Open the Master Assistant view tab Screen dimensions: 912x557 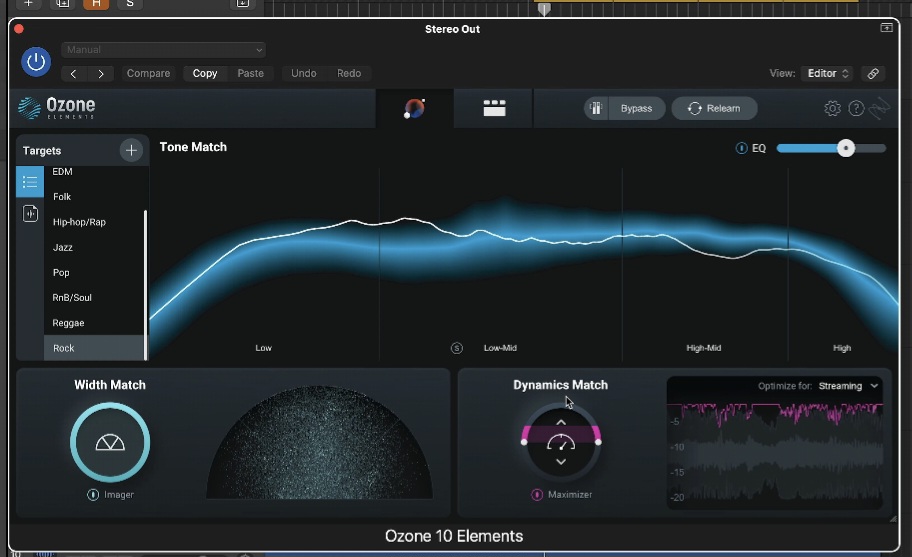click(x=415, y=108)
